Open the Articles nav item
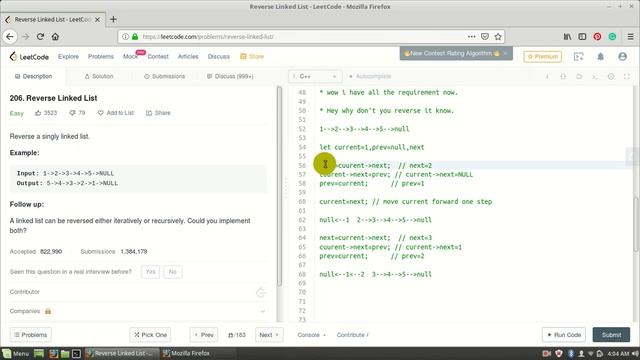This screenshot has height=360, width=640. pos(188,57)
